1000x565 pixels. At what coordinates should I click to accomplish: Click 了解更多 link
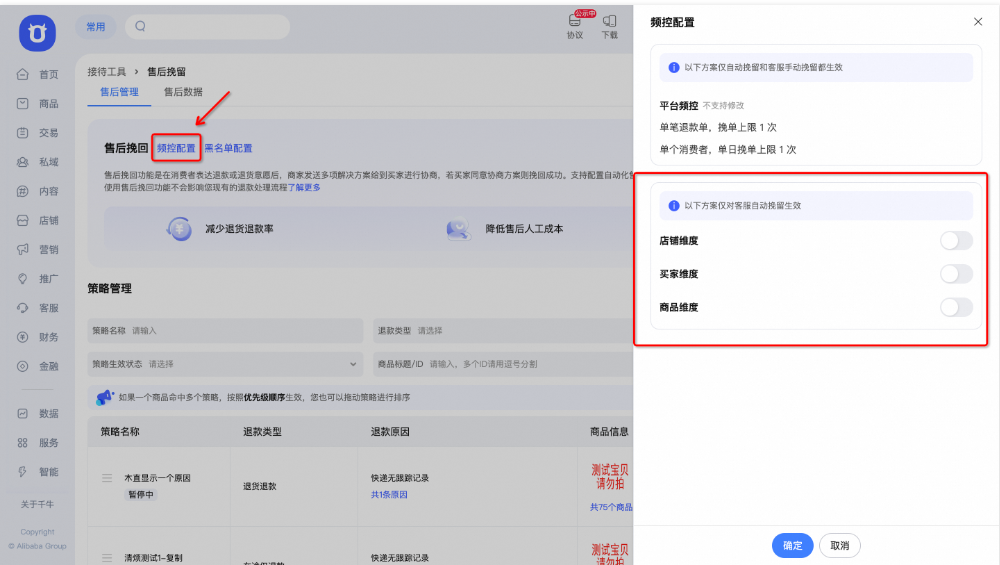point(304,187)
